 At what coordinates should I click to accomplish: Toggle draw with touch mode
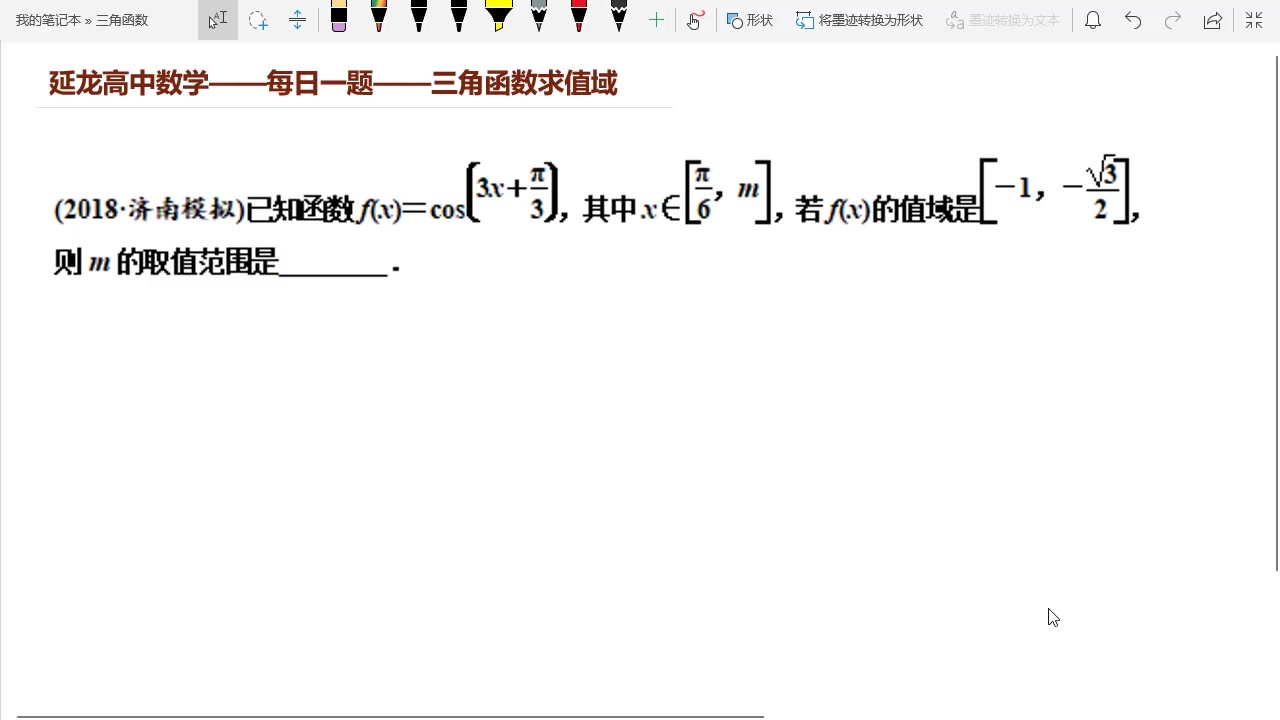click(x=696, y=20)
